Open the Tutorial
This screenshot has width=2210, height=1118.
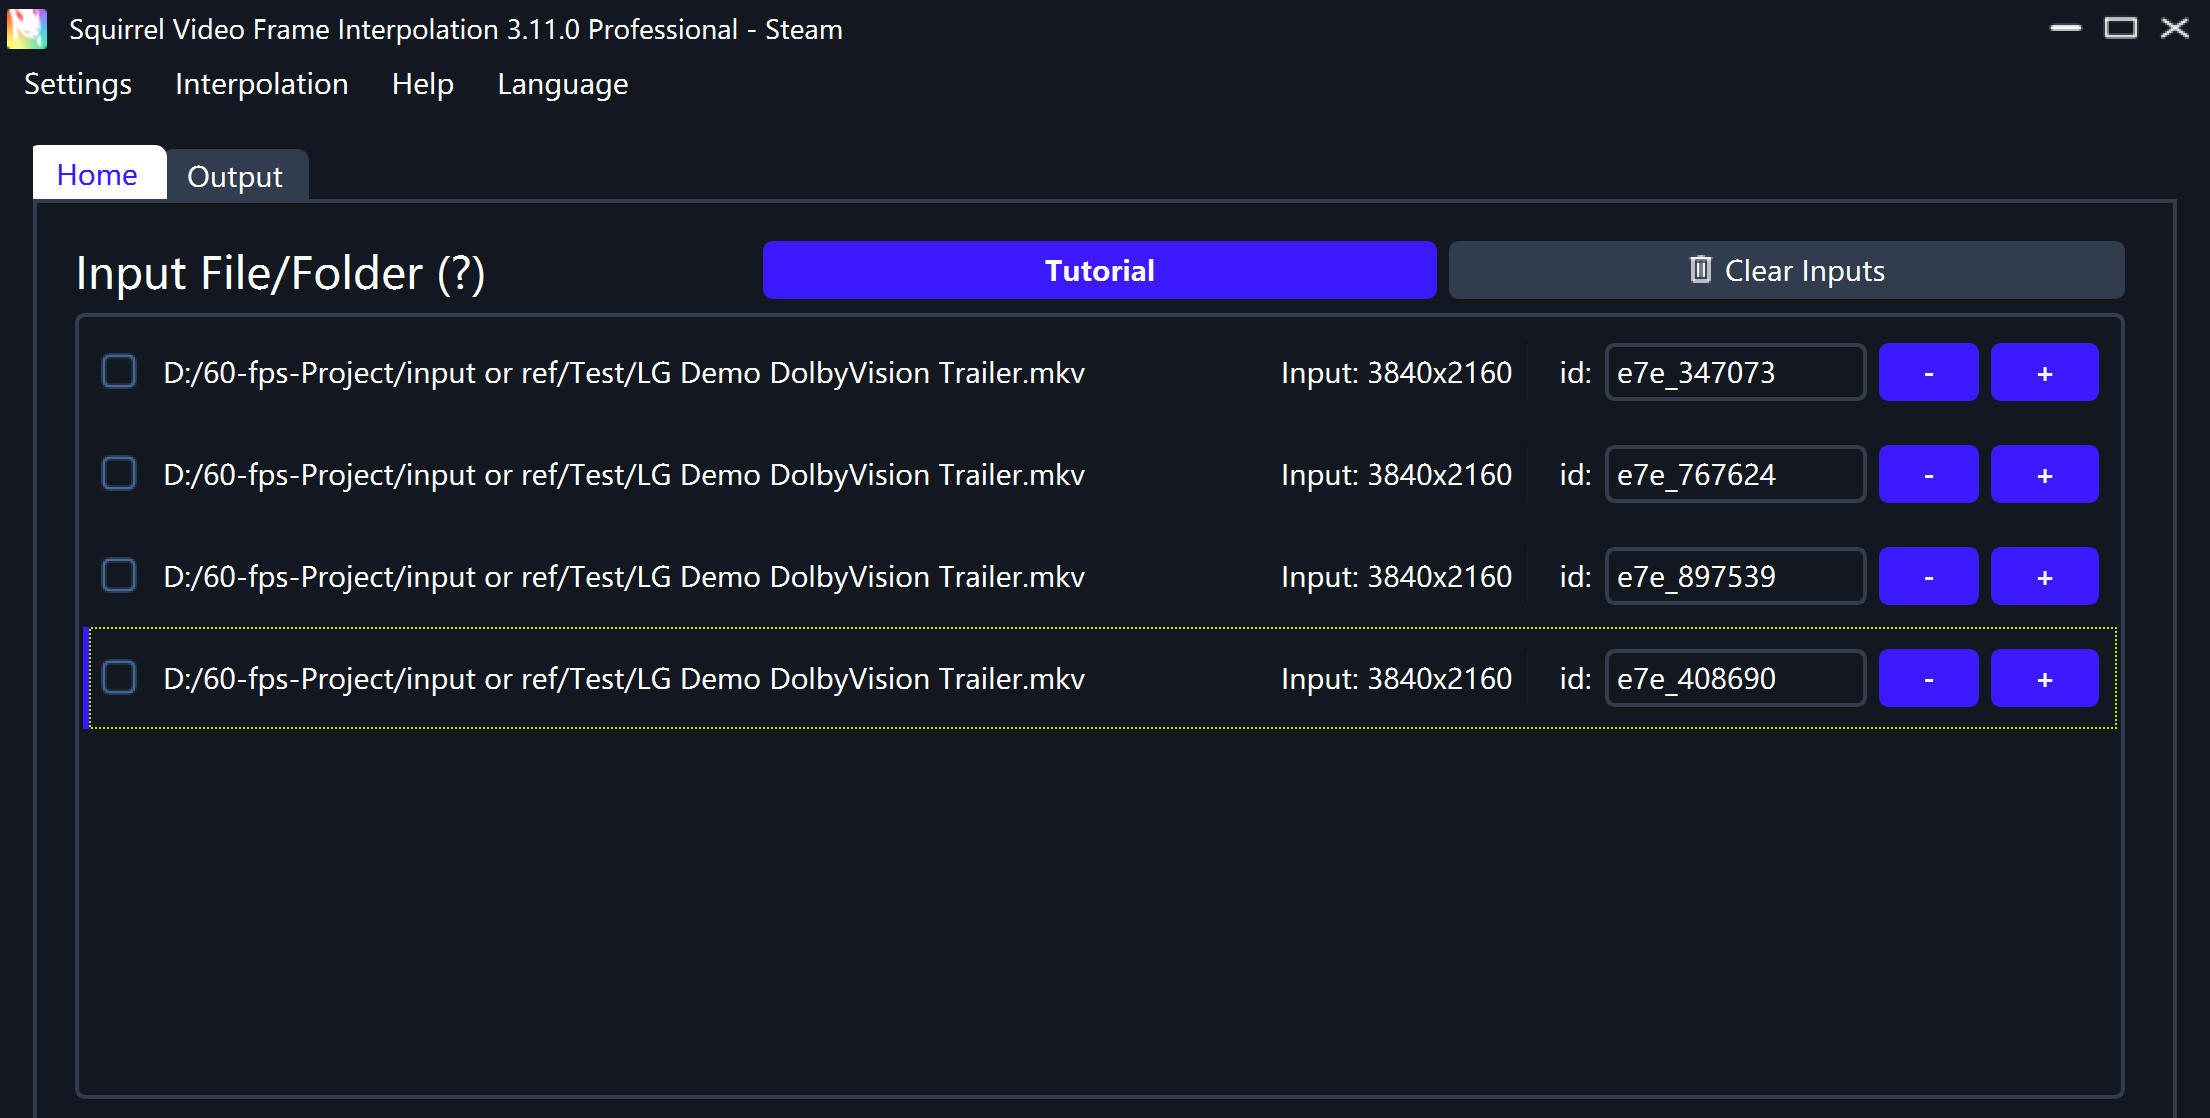click(1099, 270)
